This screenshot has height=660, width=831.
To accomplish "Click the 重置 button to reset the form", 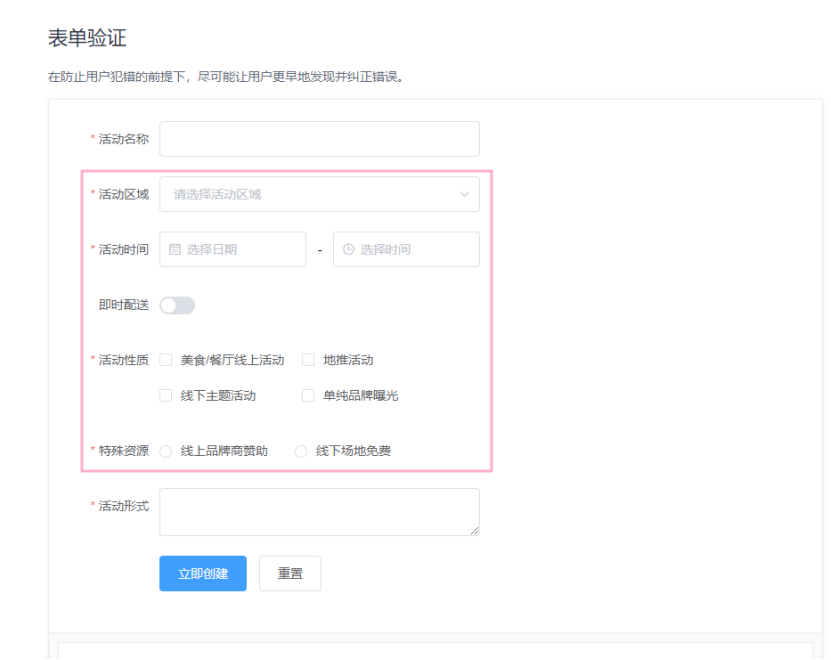I will click(290, 573).
